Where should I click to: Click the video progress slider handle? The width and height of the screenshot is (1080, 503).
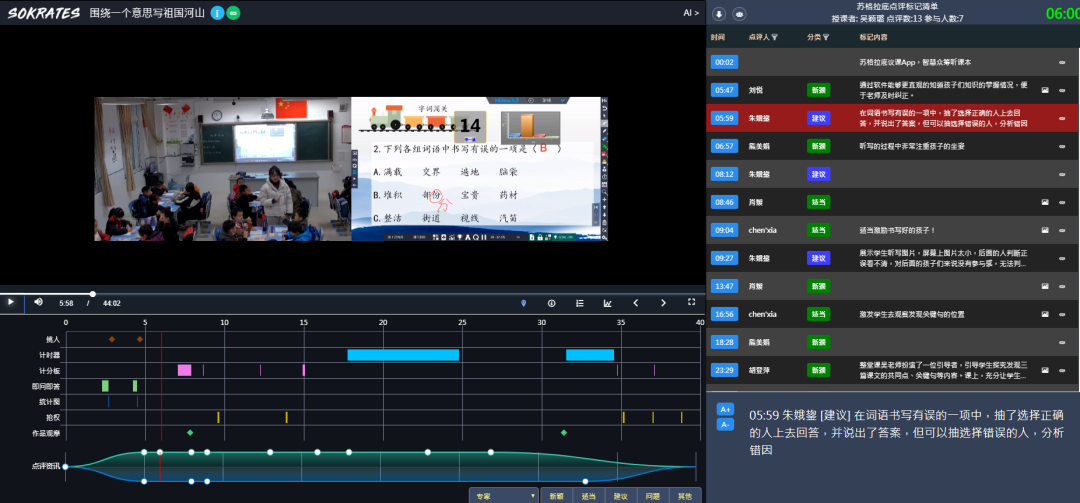pos(92,293)
